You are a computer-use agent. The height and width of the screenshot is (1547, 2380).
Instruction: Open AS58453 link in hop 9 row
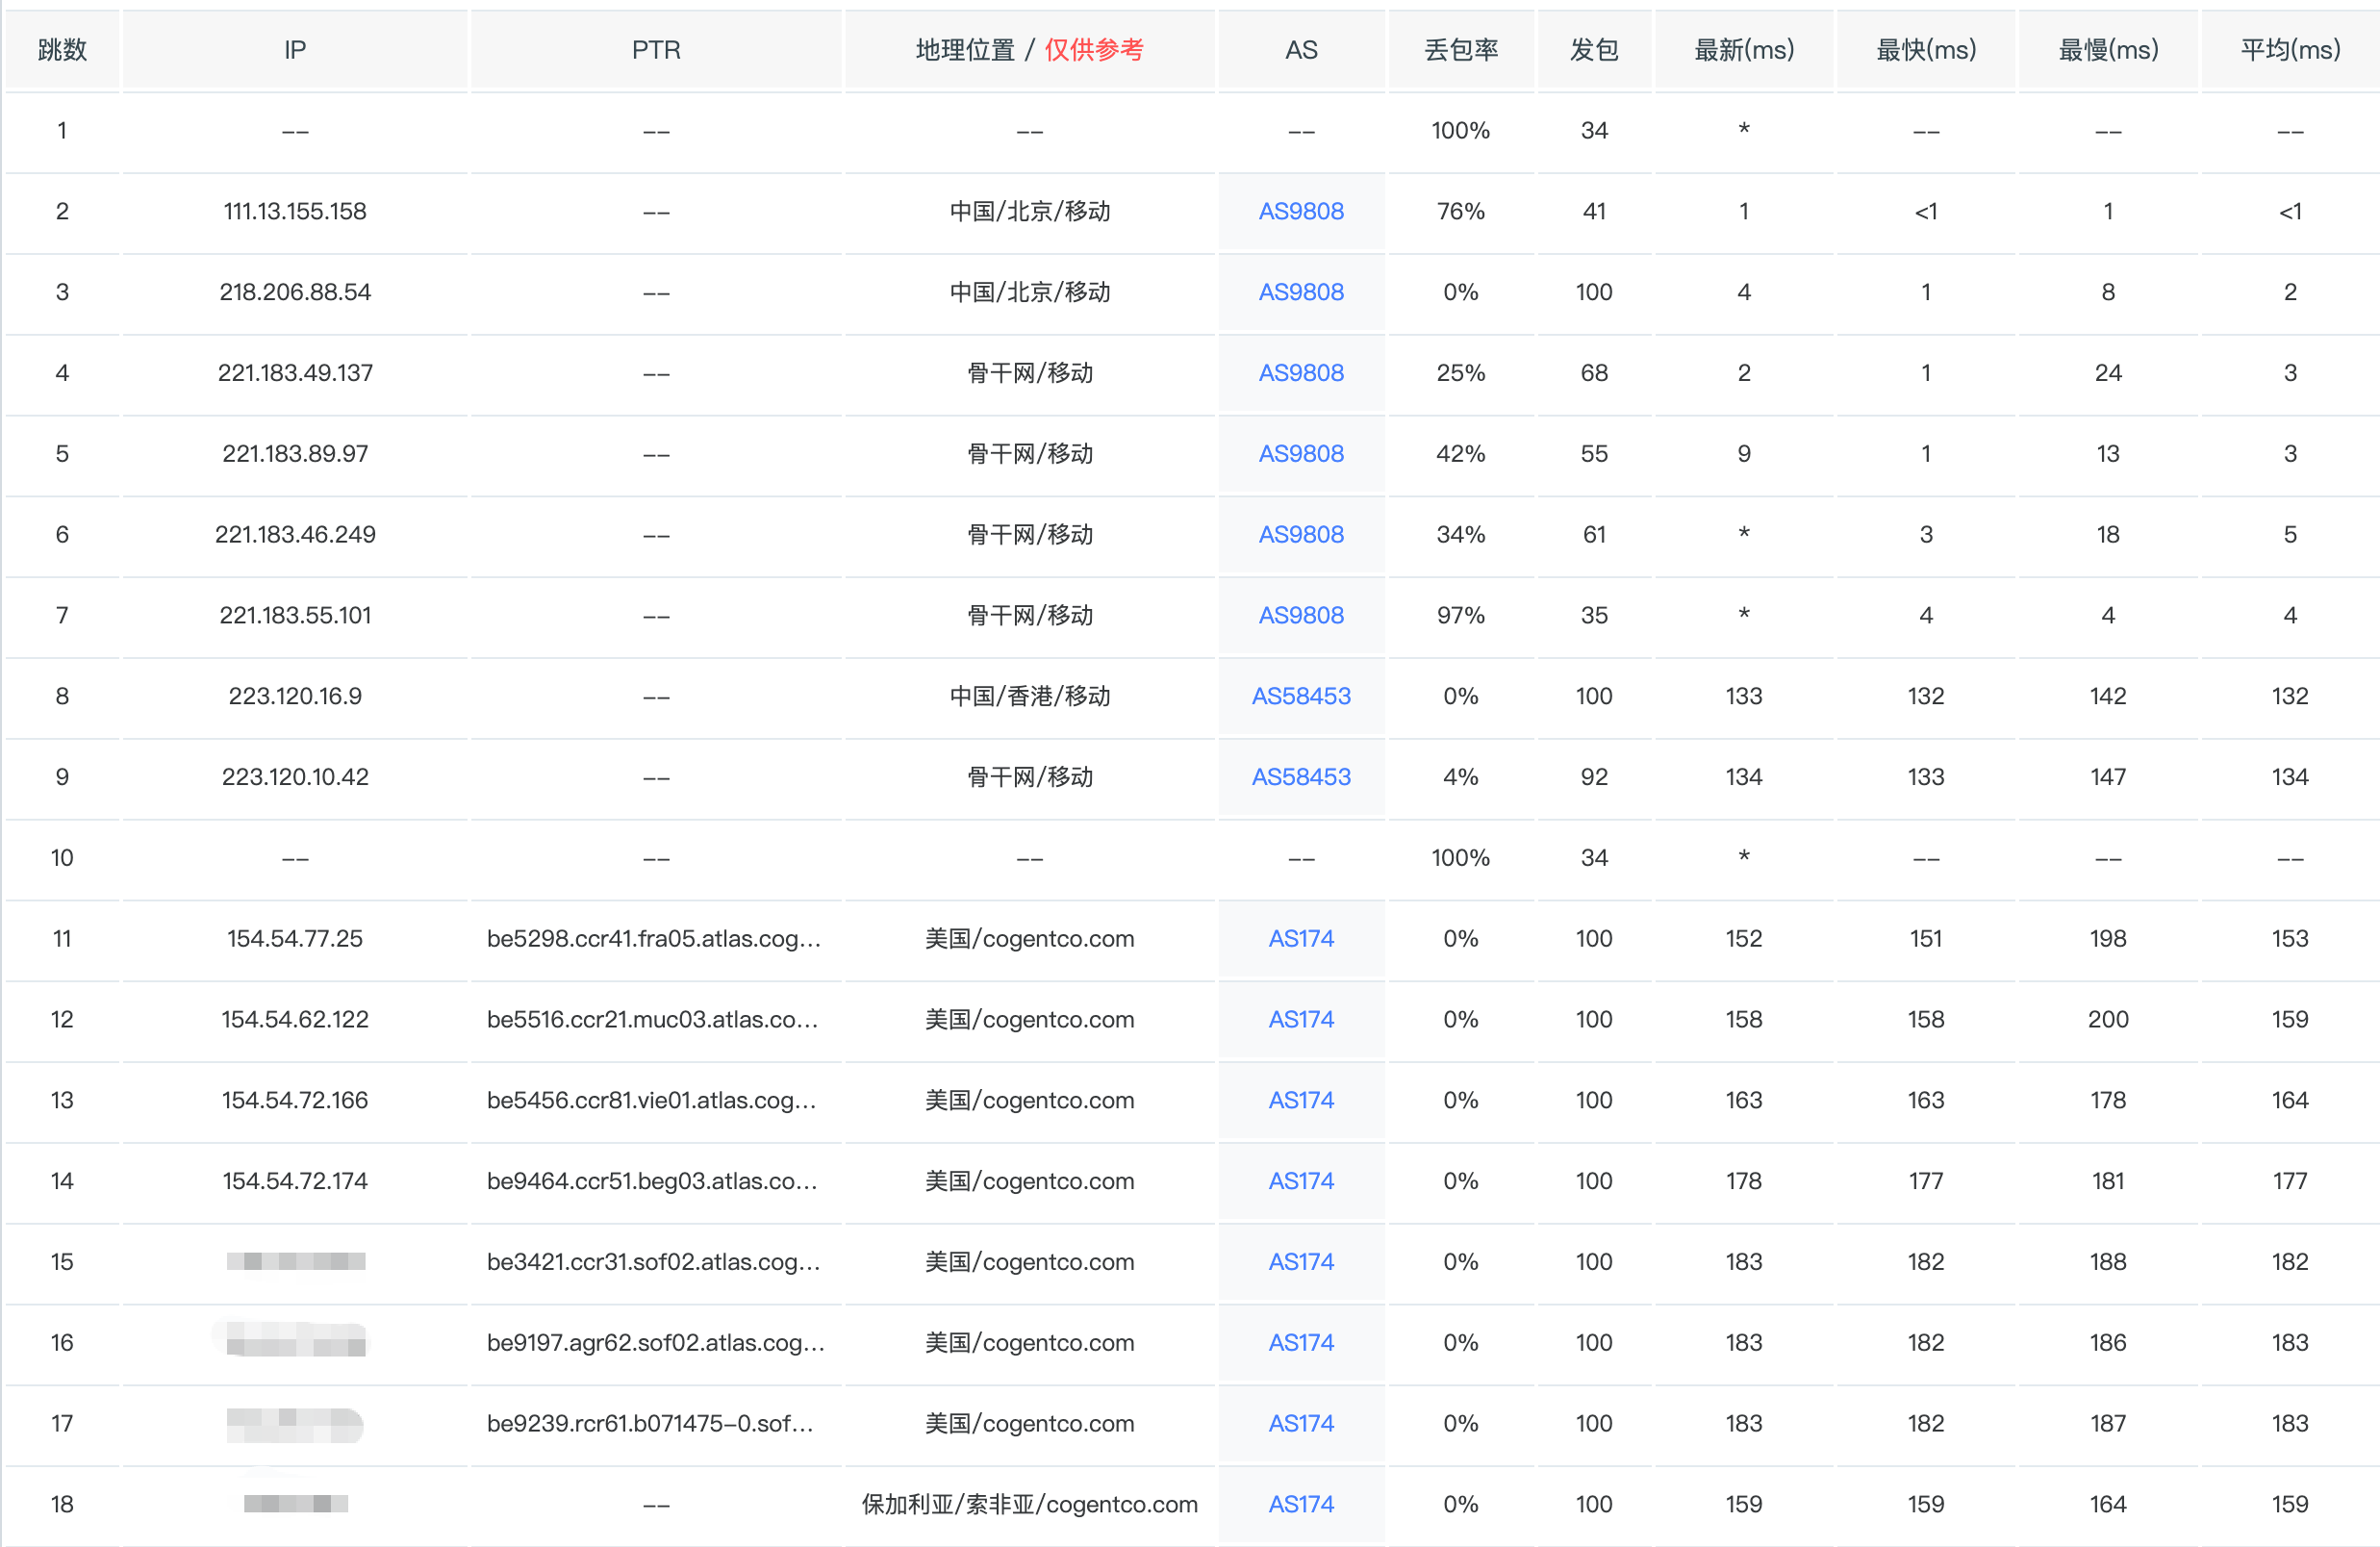pos(1300,777)
